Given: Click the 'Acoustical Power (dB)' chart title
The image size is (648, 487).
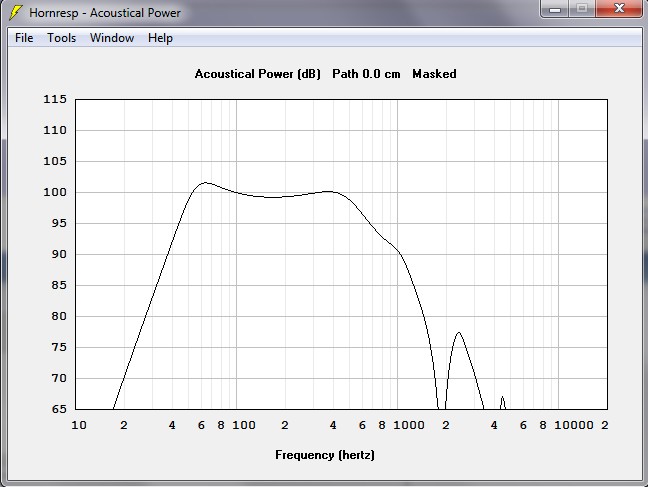Looking at the screenshot, I should coord(257,74).
